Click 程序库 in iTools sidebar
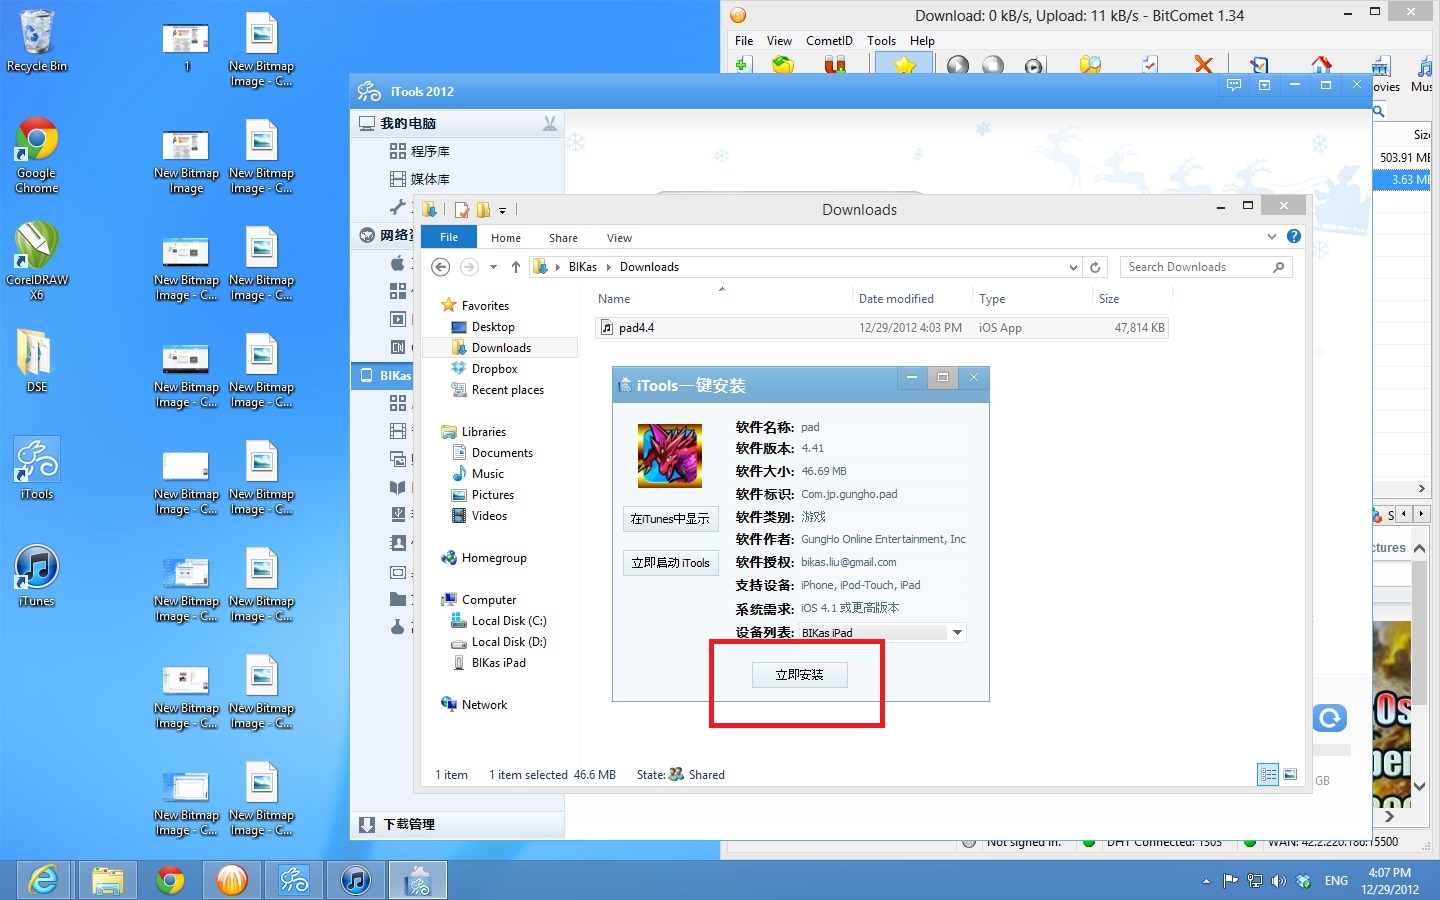Viewport: 1440px width, 900px height. [x=430, y=151]
